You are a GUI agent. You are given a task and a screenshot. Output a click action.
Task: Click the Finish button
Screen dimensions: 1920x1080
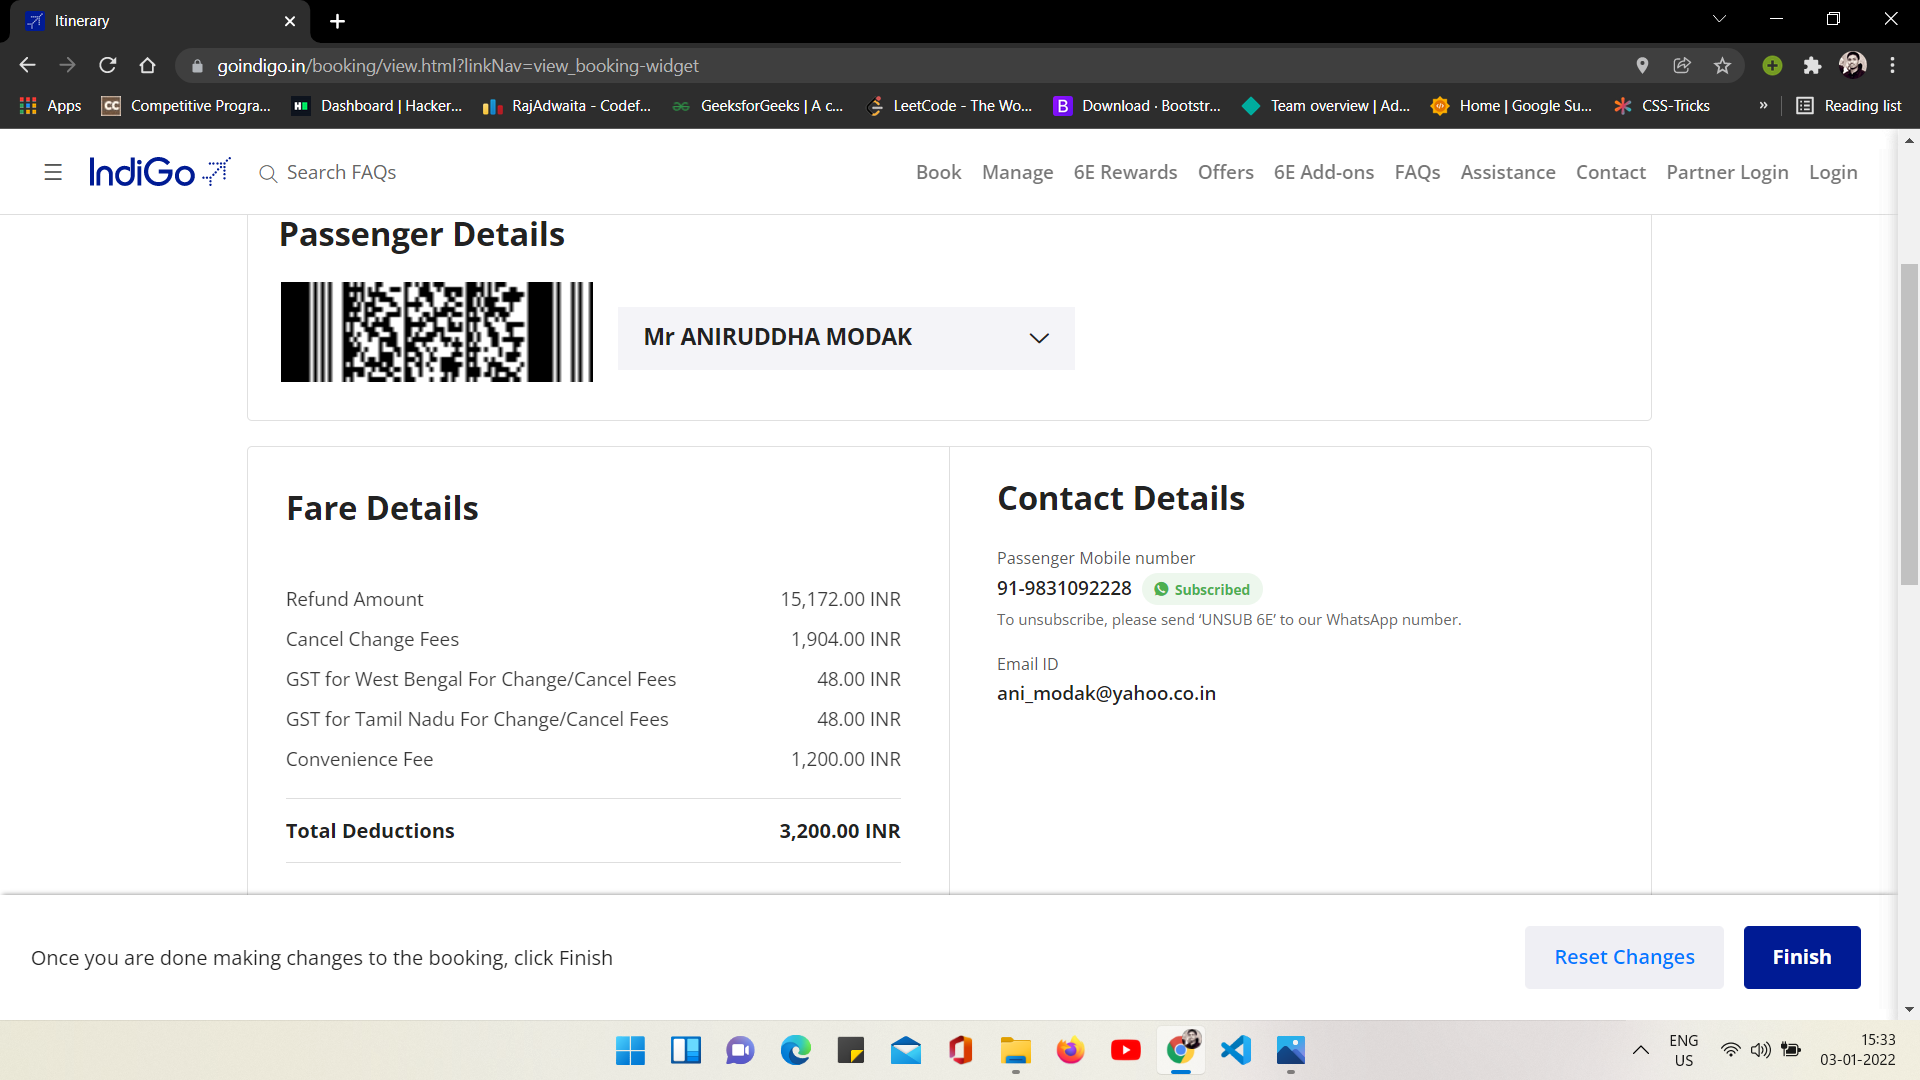pos(1801,957)
